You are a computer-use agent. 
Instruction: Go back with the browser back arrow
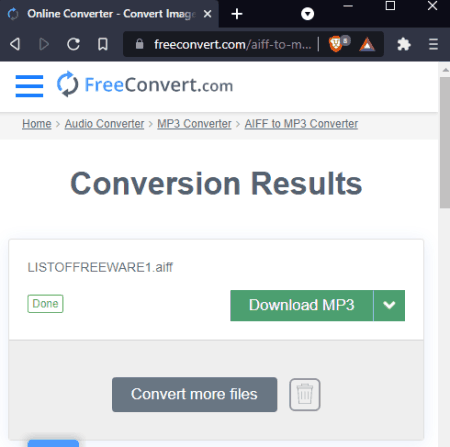[x=15, y=44]
